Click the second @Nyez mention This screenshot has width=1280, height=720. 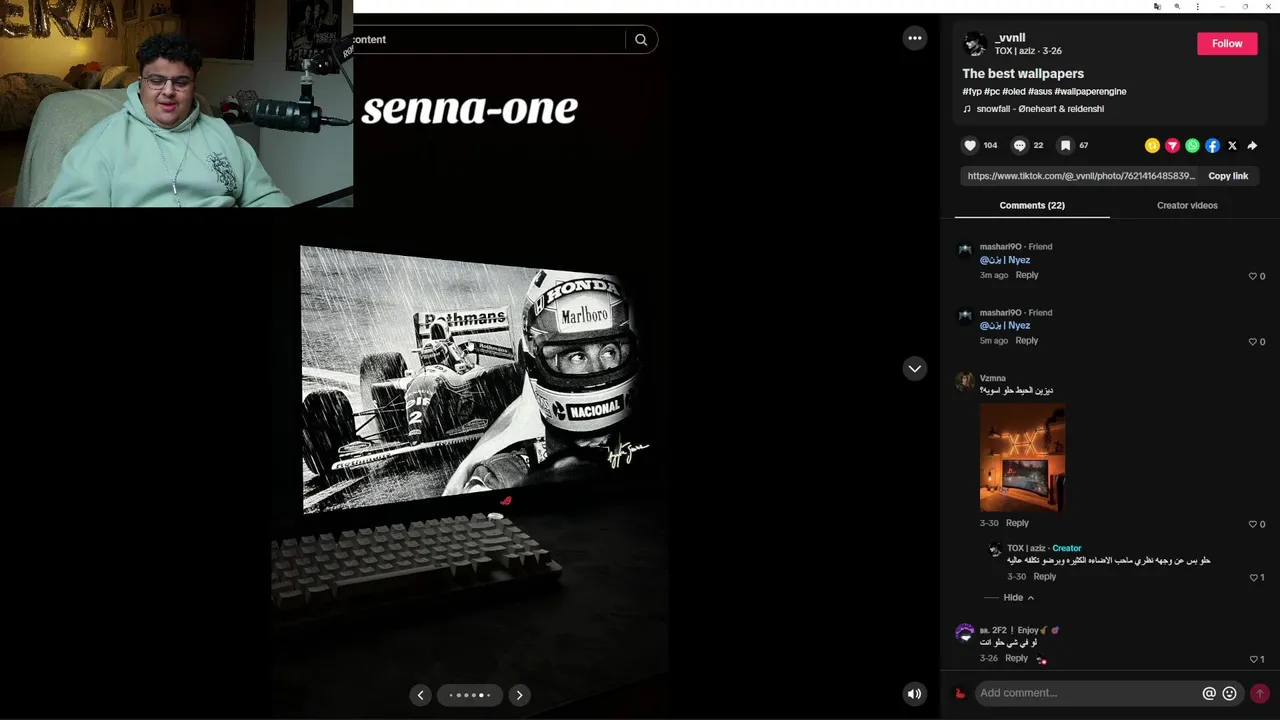[x=1005, y=325]
